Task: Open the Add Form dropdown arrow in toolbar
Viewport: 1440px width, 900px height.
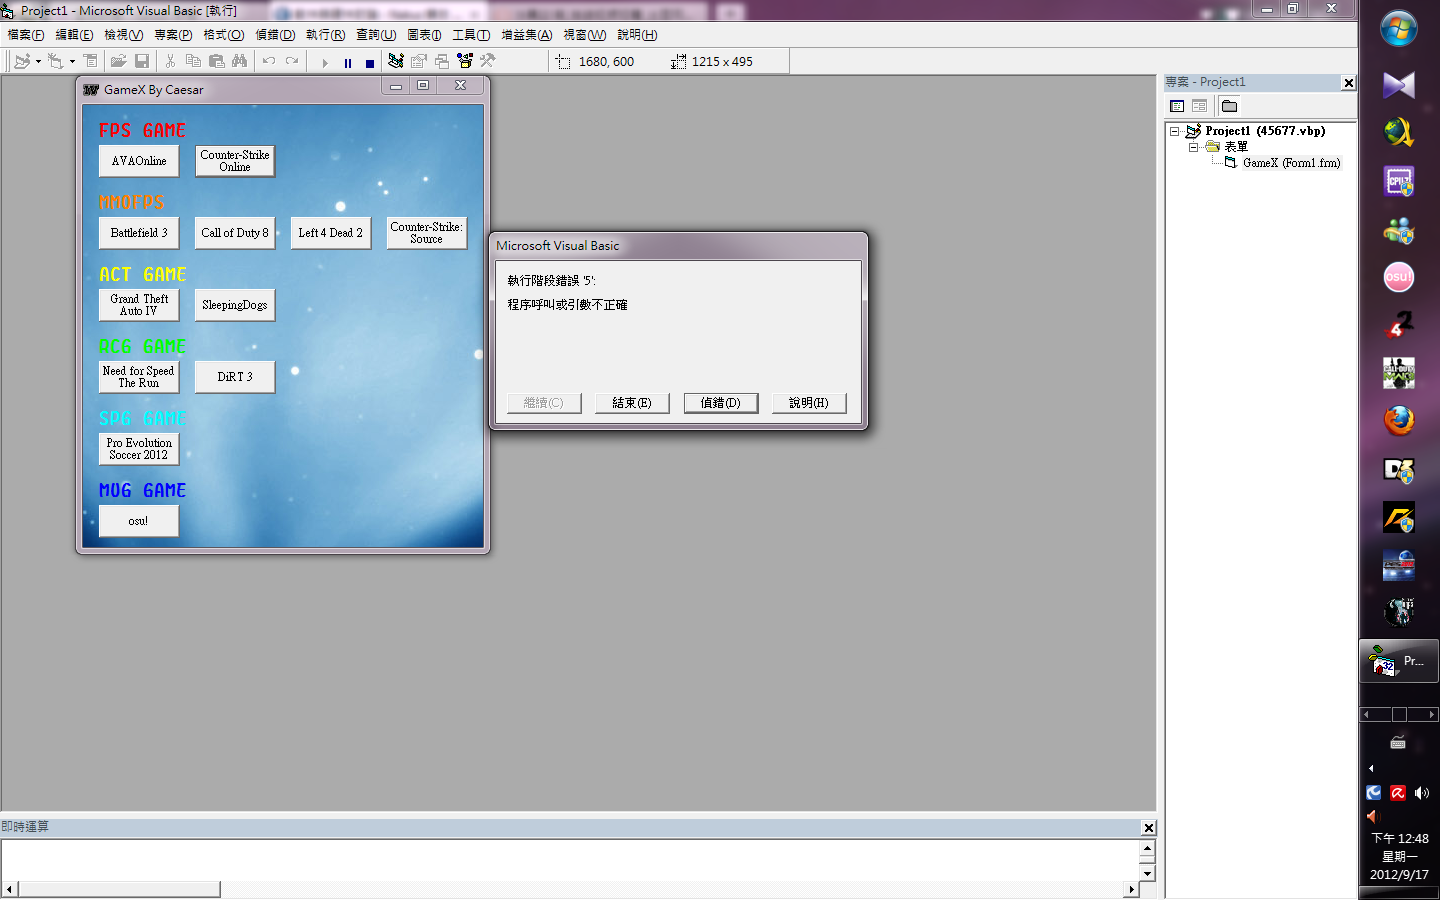Action: pos(72,62)
